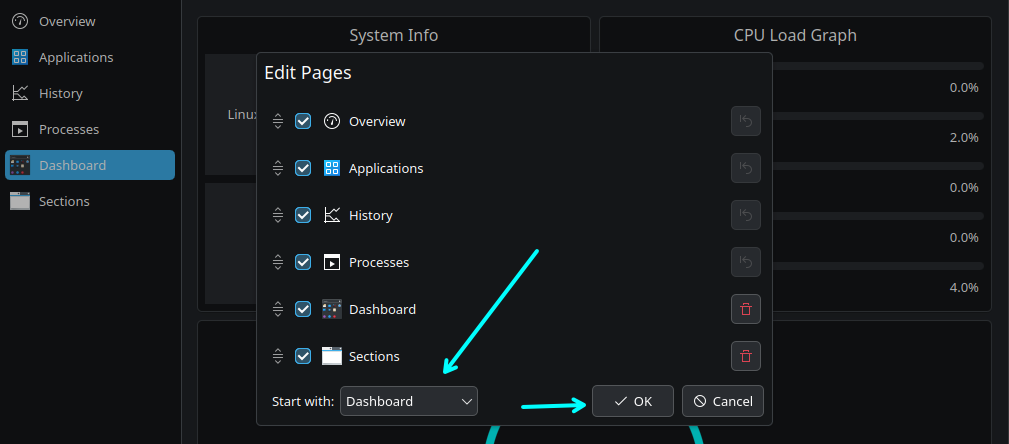Click Processes window icon in dialog
The image size is (1009, 444).
331,262
